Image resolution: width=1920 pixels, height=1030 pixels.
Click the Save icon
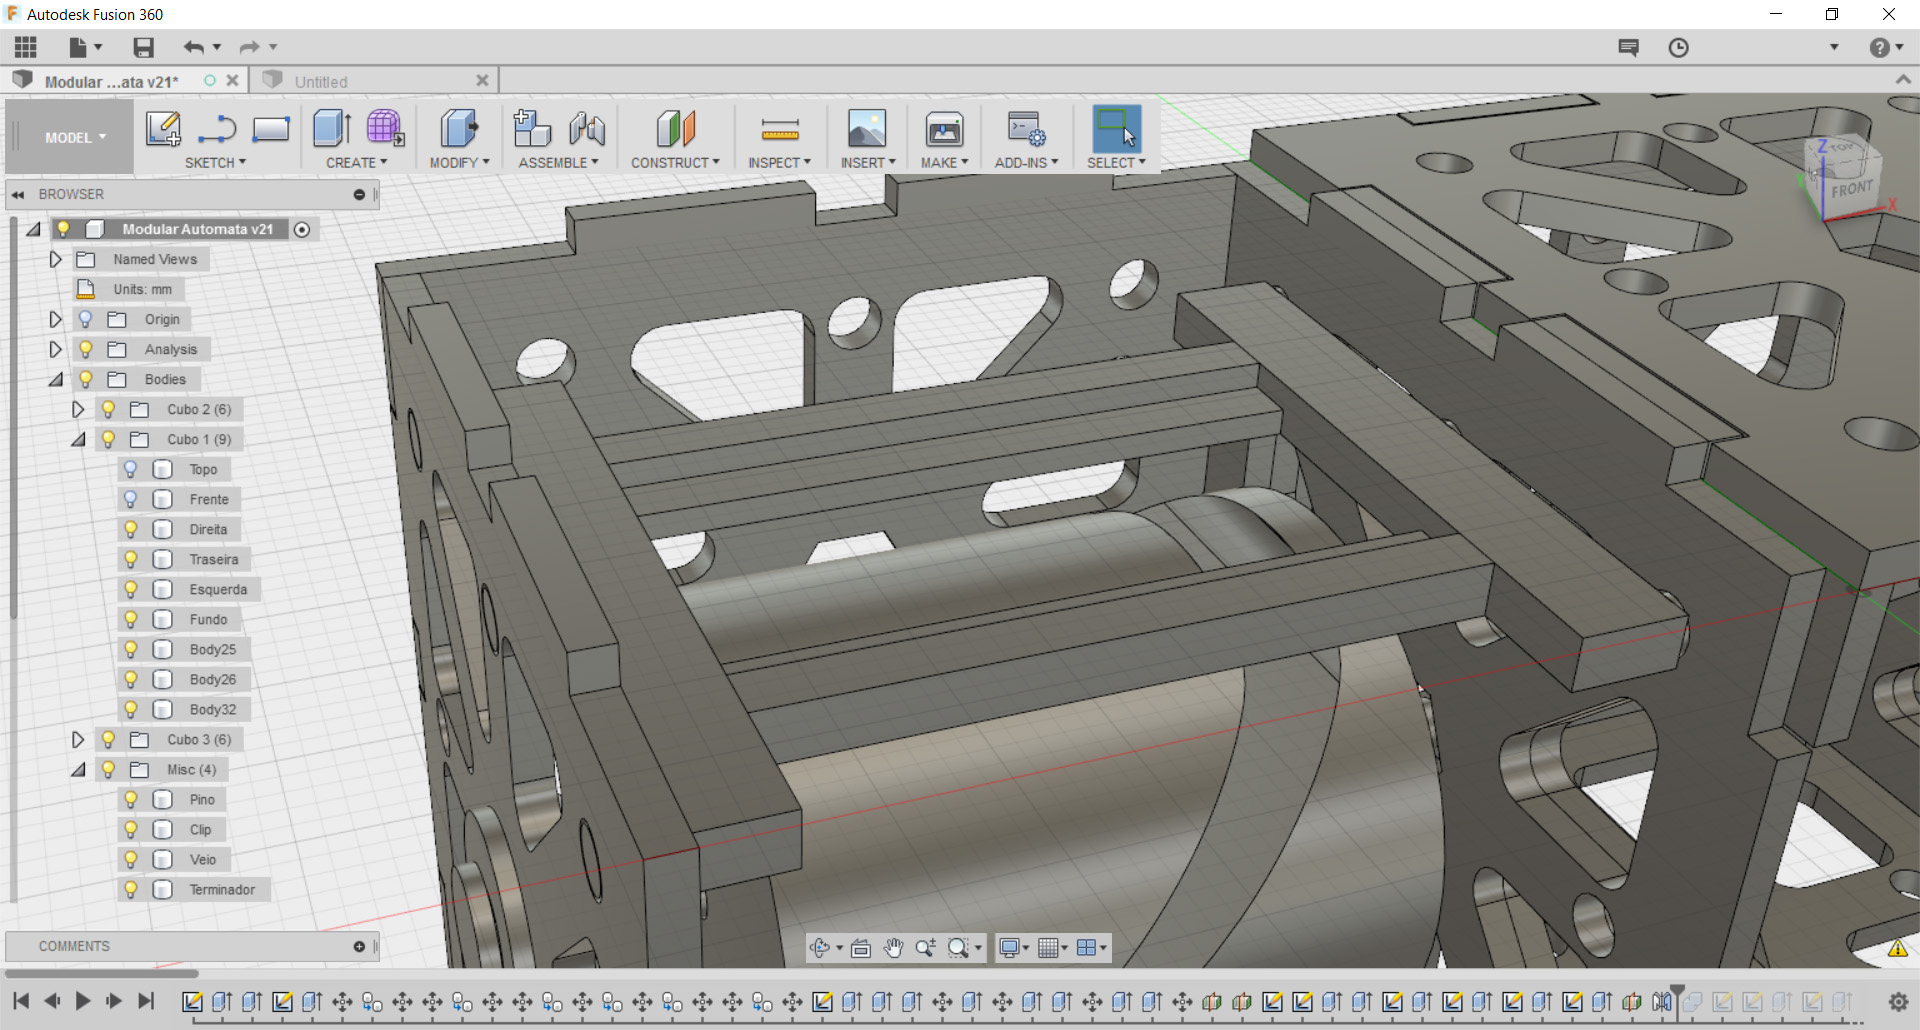(x=143, y=47)
